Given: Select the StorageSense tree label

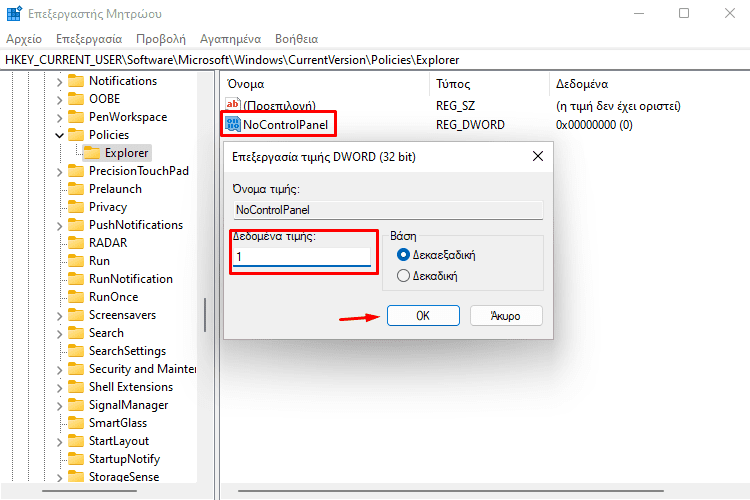Looking at the screenshot, I should click(124, 477).
